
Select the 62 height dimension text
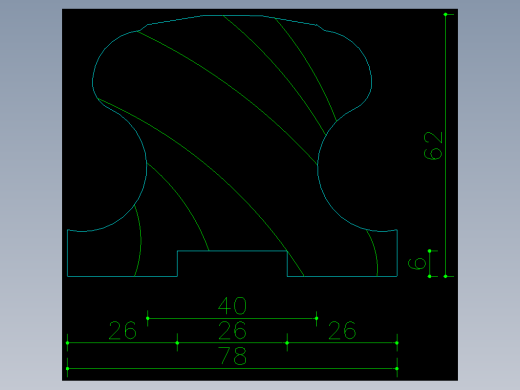click(x=433, y=146)
